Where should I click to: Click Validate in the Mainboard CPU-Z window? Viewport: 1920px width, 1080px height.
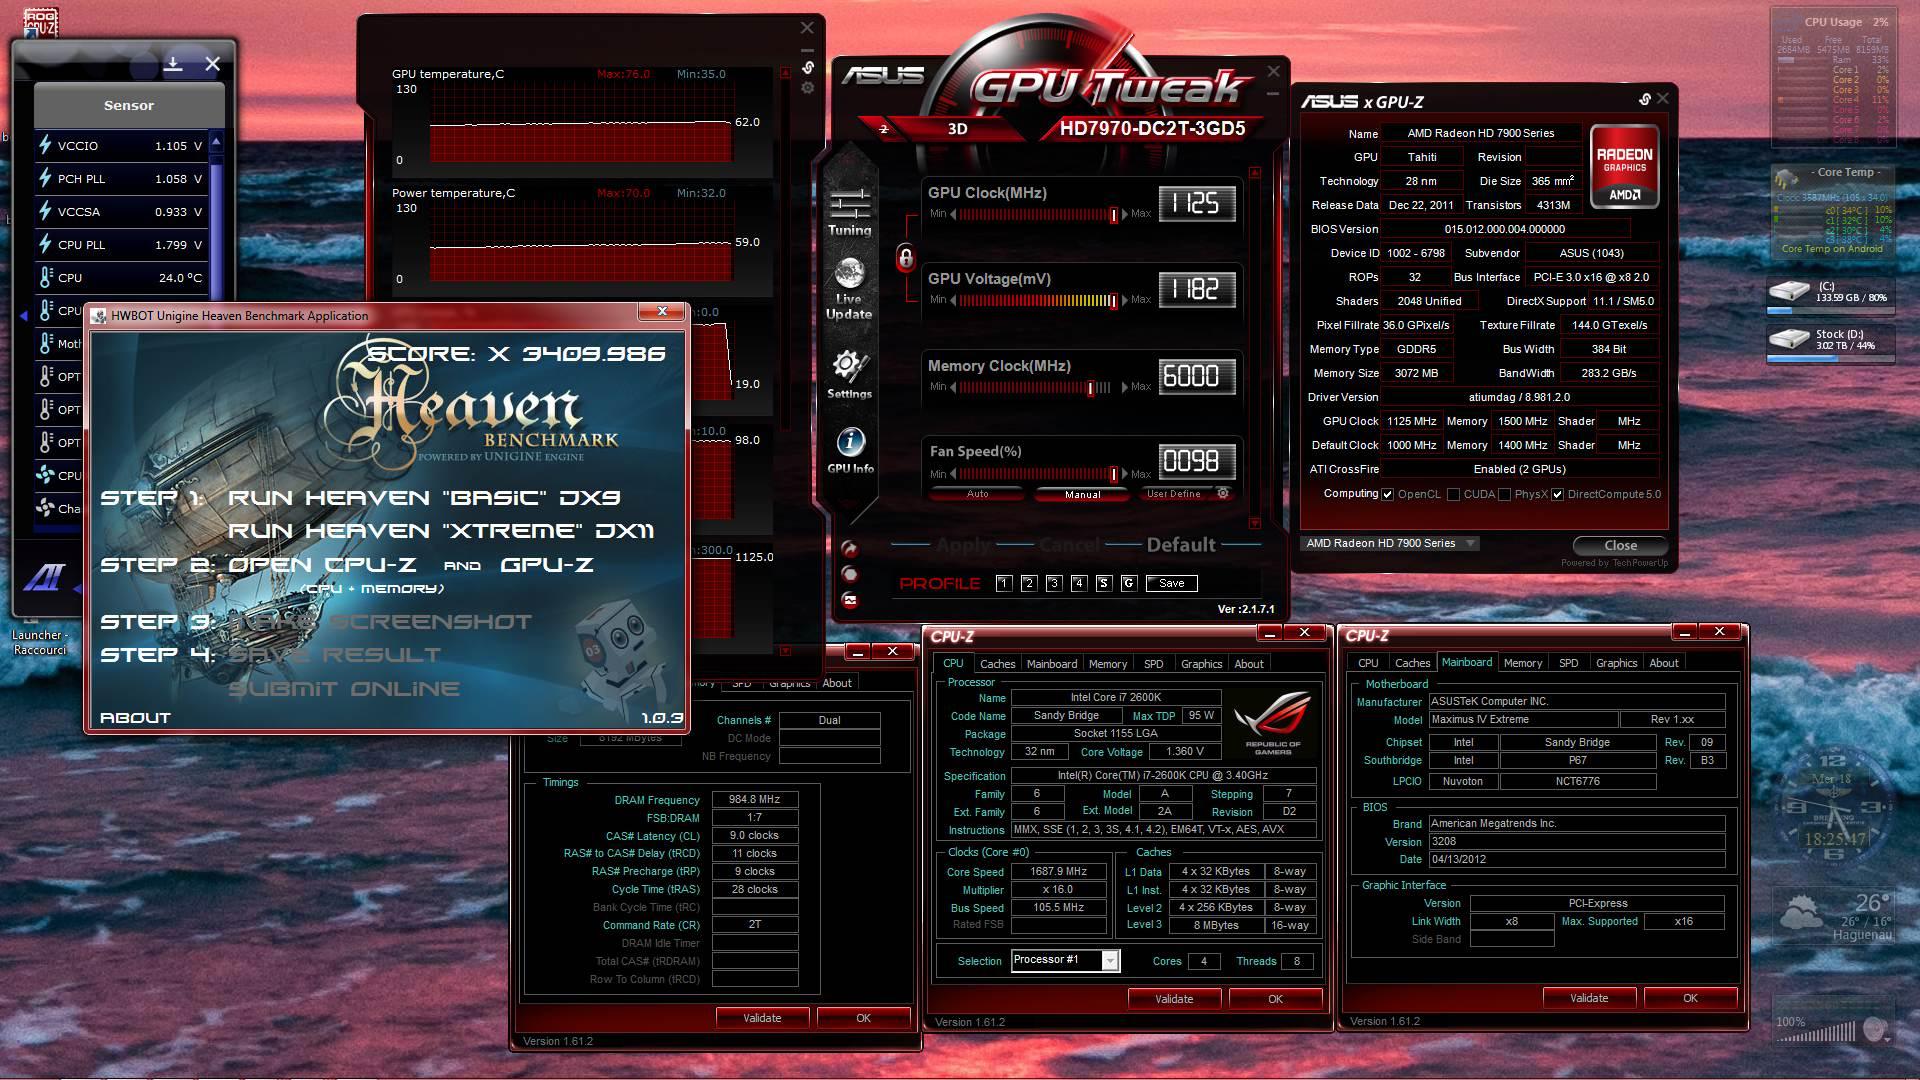[x=1589, y=998]
